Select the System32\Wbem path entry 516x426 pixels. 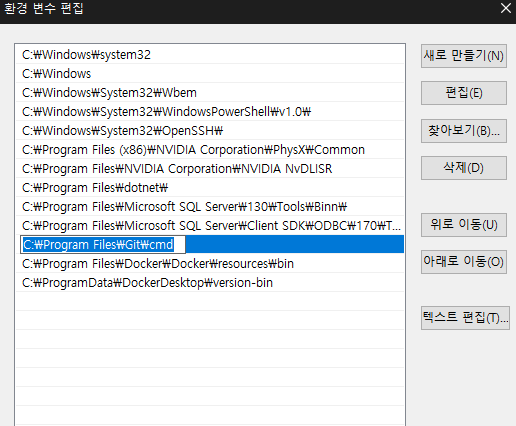tap(210, 92)
